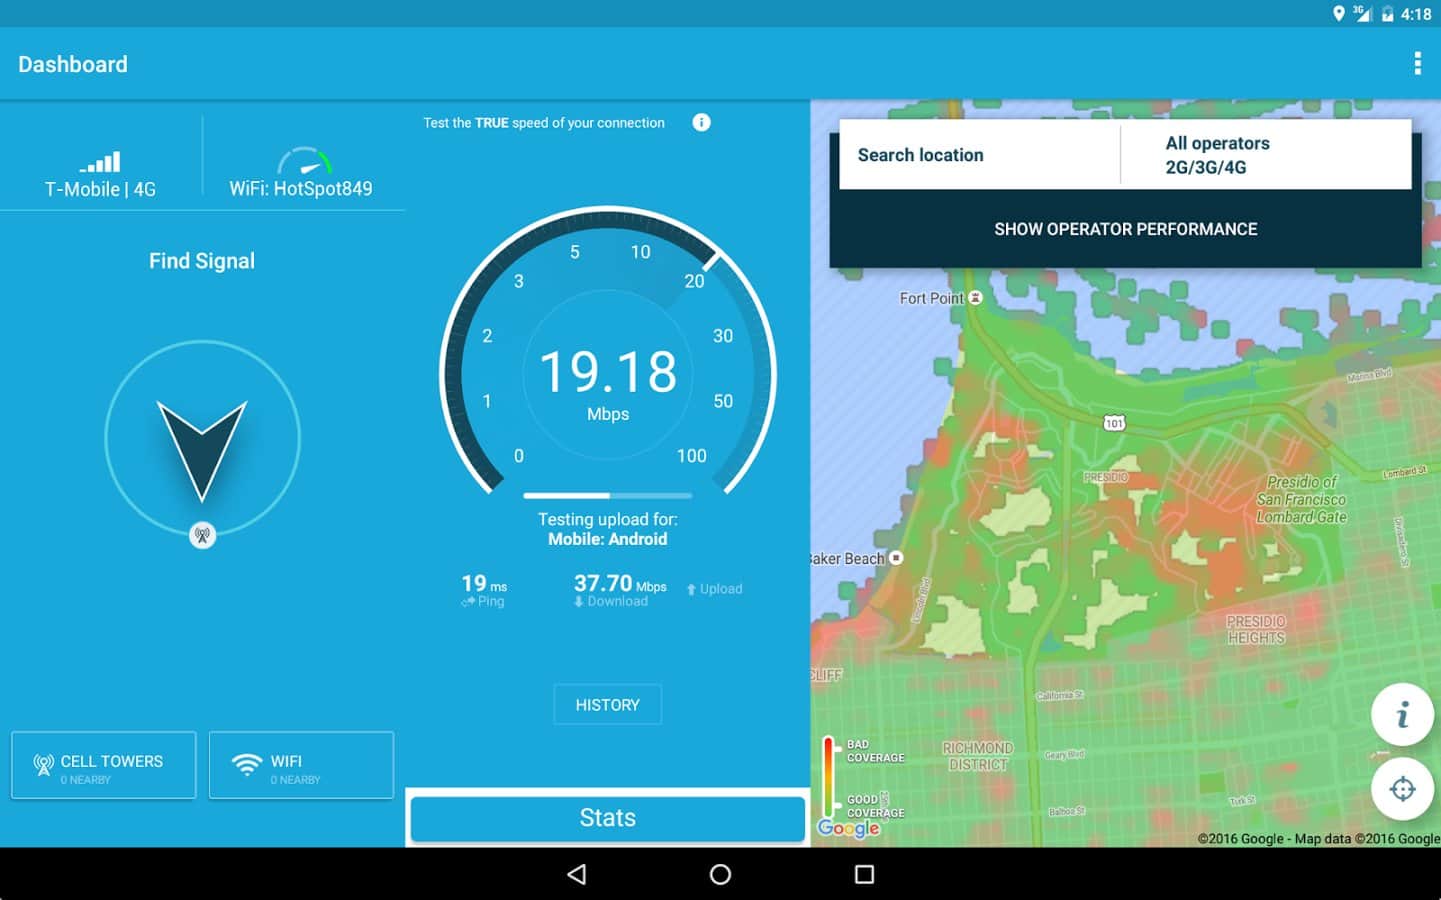Tap the cell tower marker below compass

[x=202, y=535]
